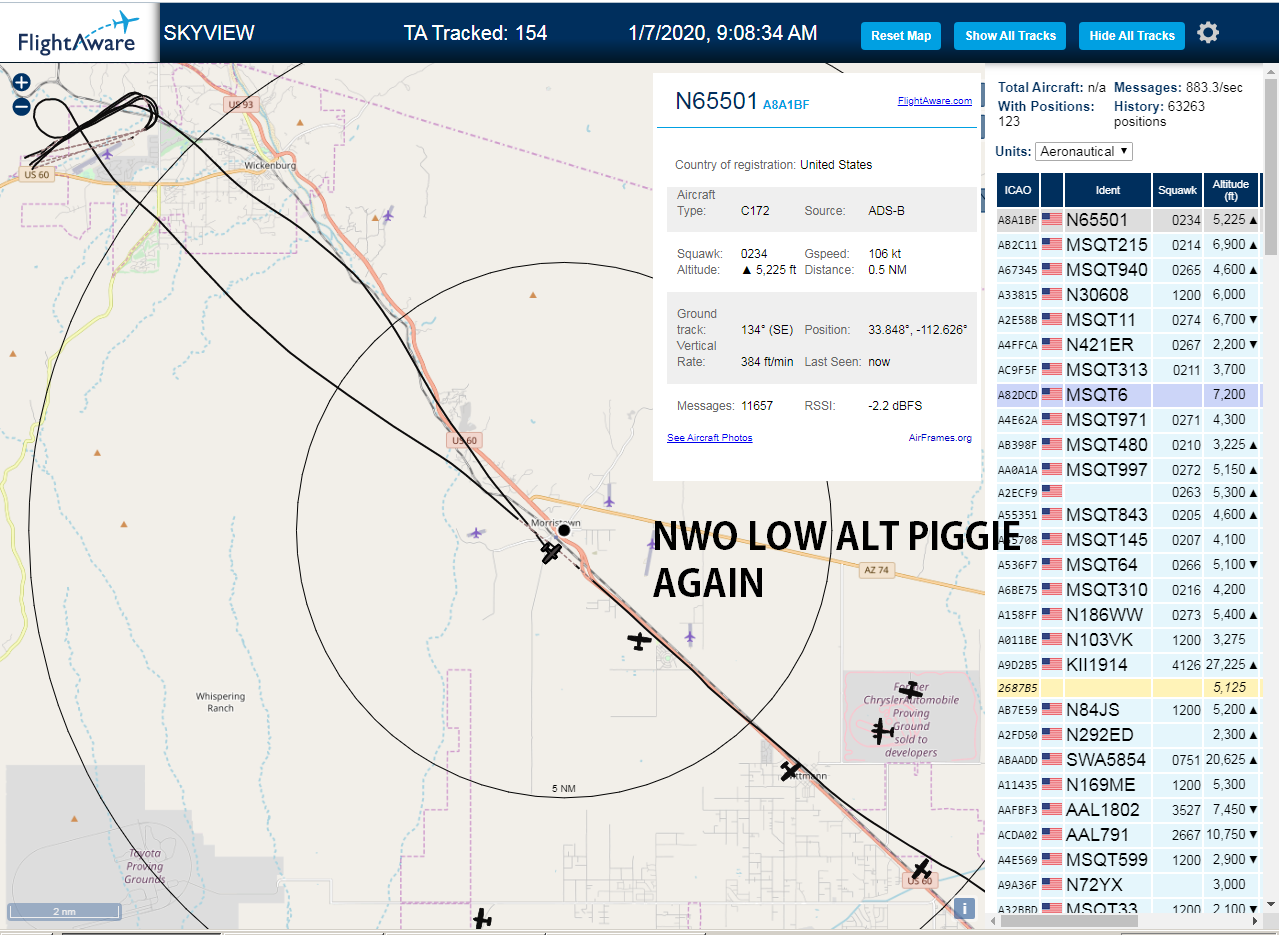Click purple airport marker west of Morristown

[476, 533]
